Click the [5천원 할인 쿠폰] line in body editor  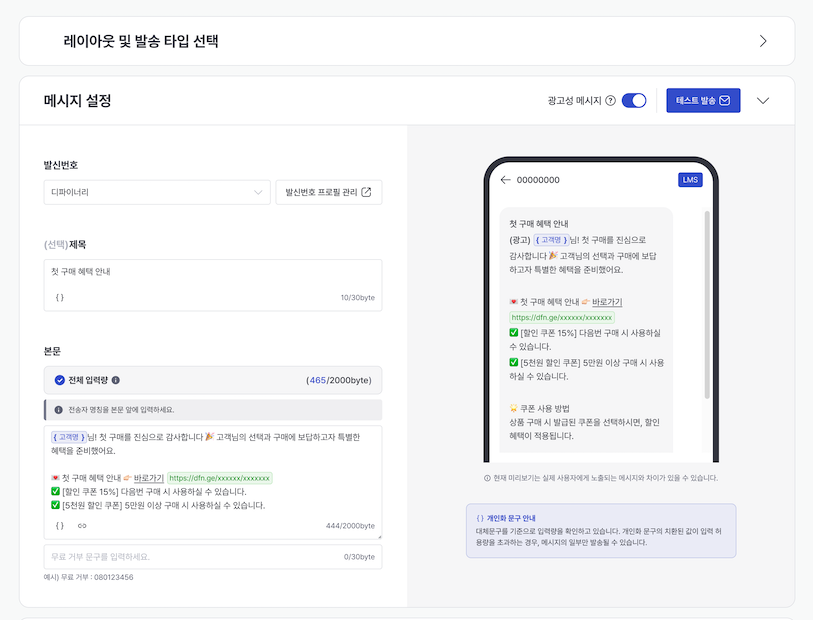[158, 505]
